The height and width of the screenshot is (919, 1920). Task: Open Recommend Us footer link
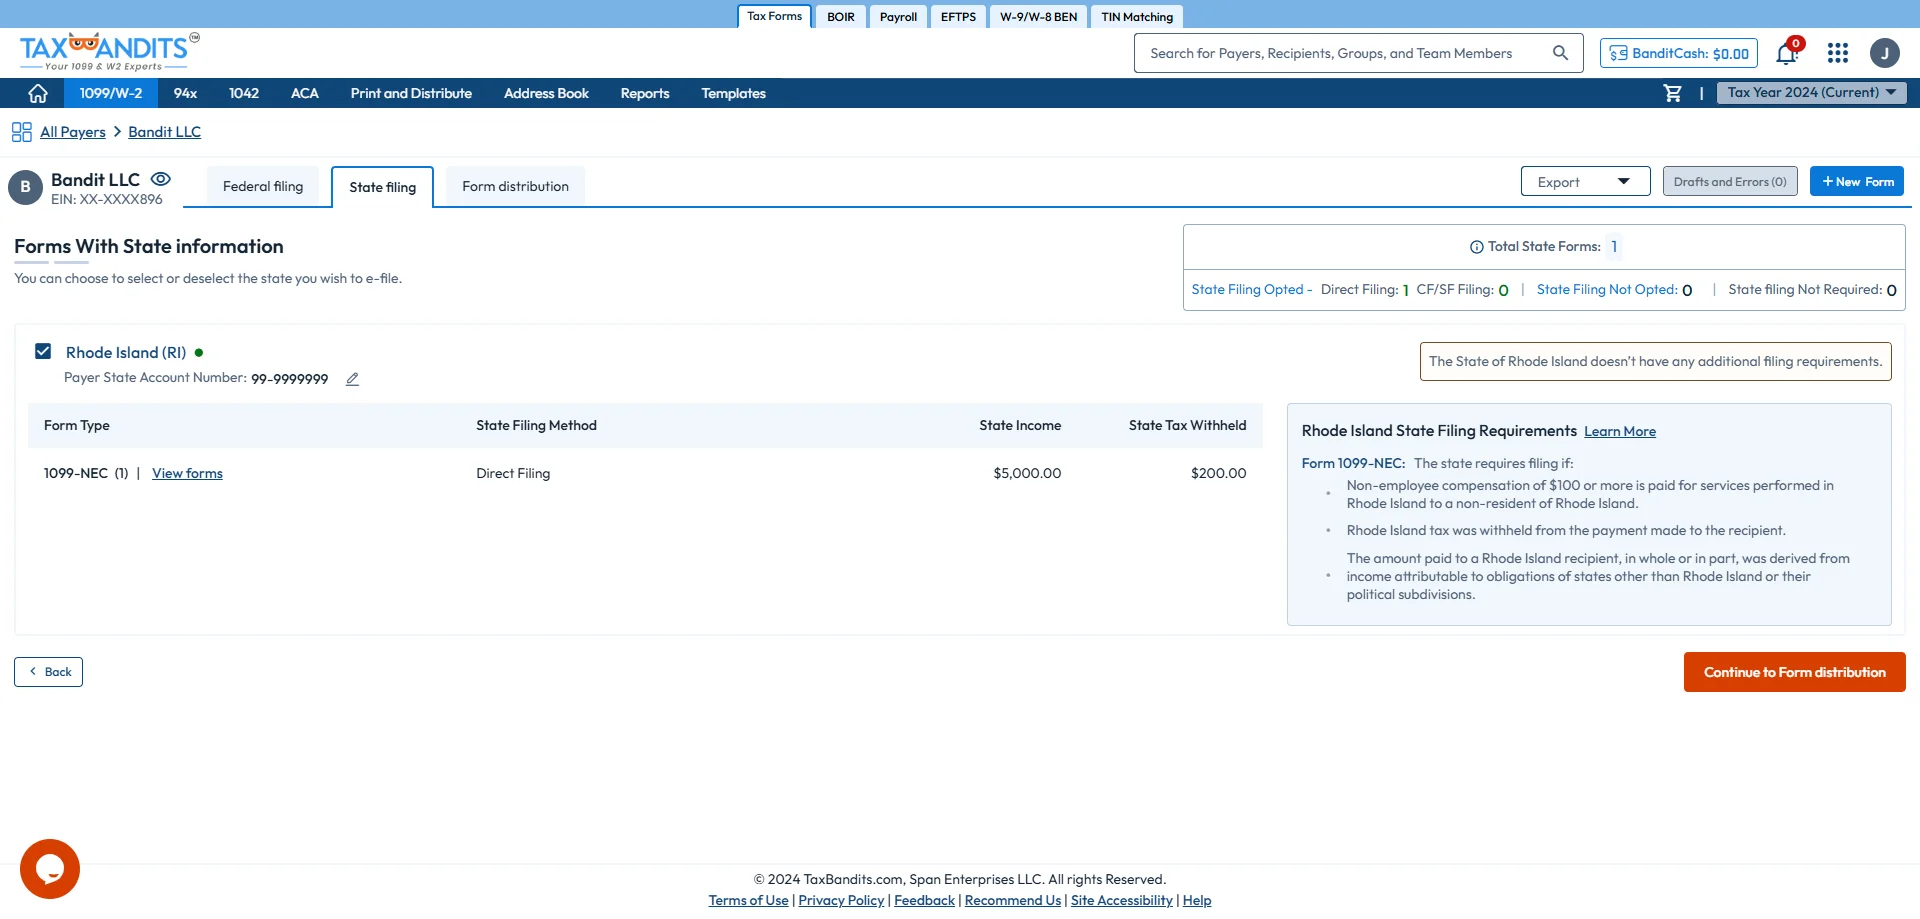click(x=1013, y=900)
